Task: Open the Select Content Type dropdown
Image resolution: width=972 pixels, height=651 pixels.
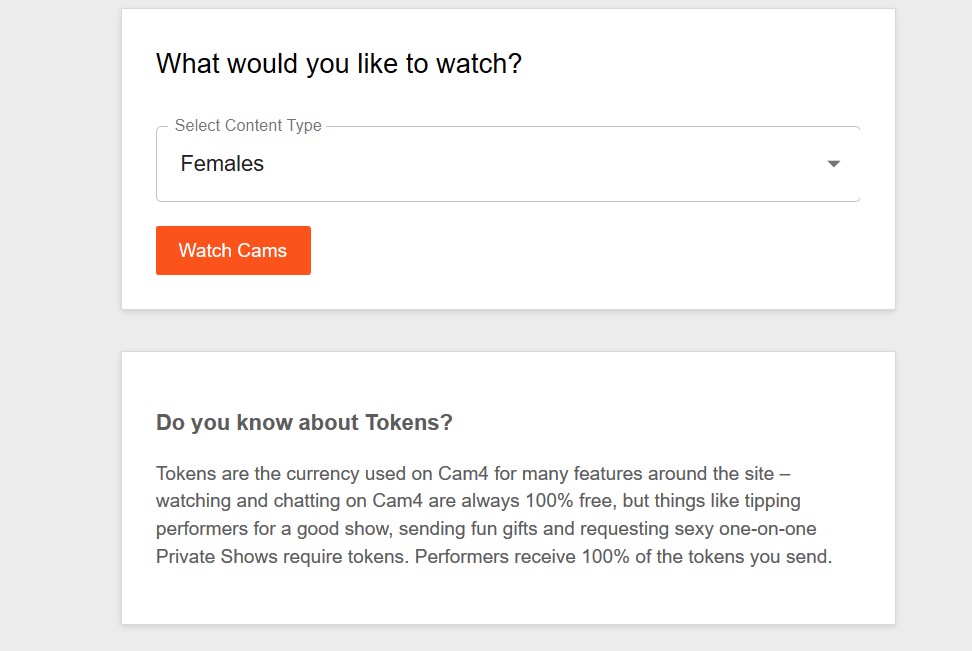Action: (508, 164)
